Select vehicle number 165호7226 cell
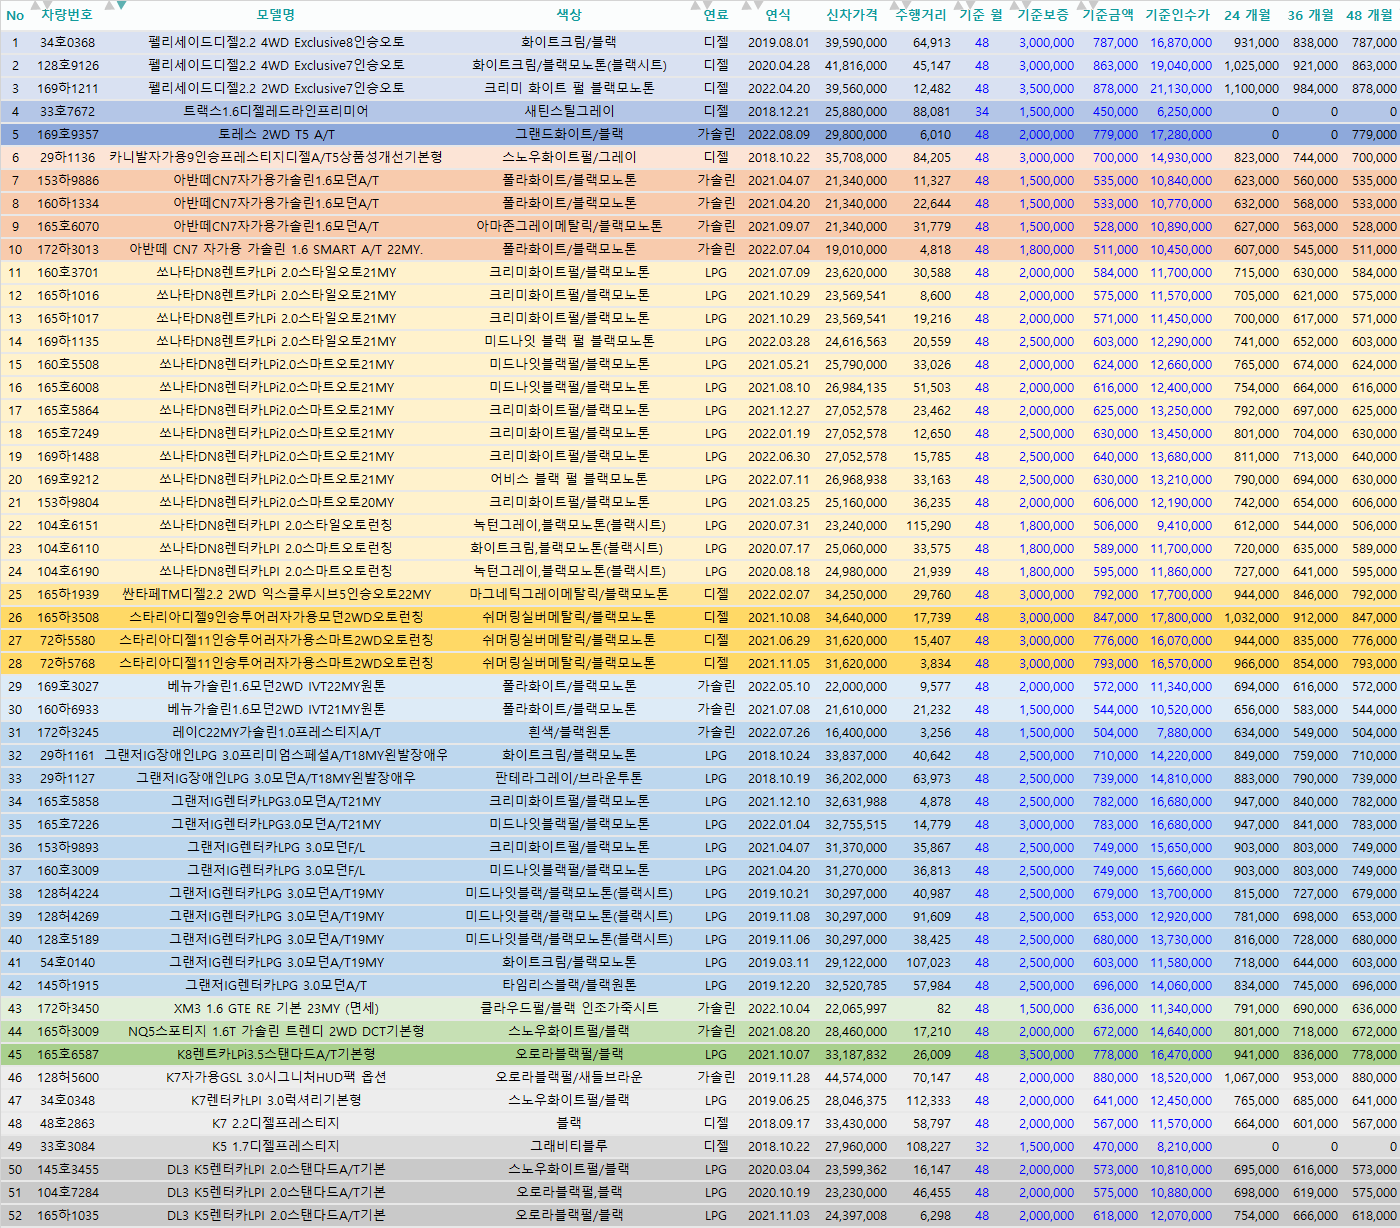The image size is (1400, 1228). [x=67, y=825]
